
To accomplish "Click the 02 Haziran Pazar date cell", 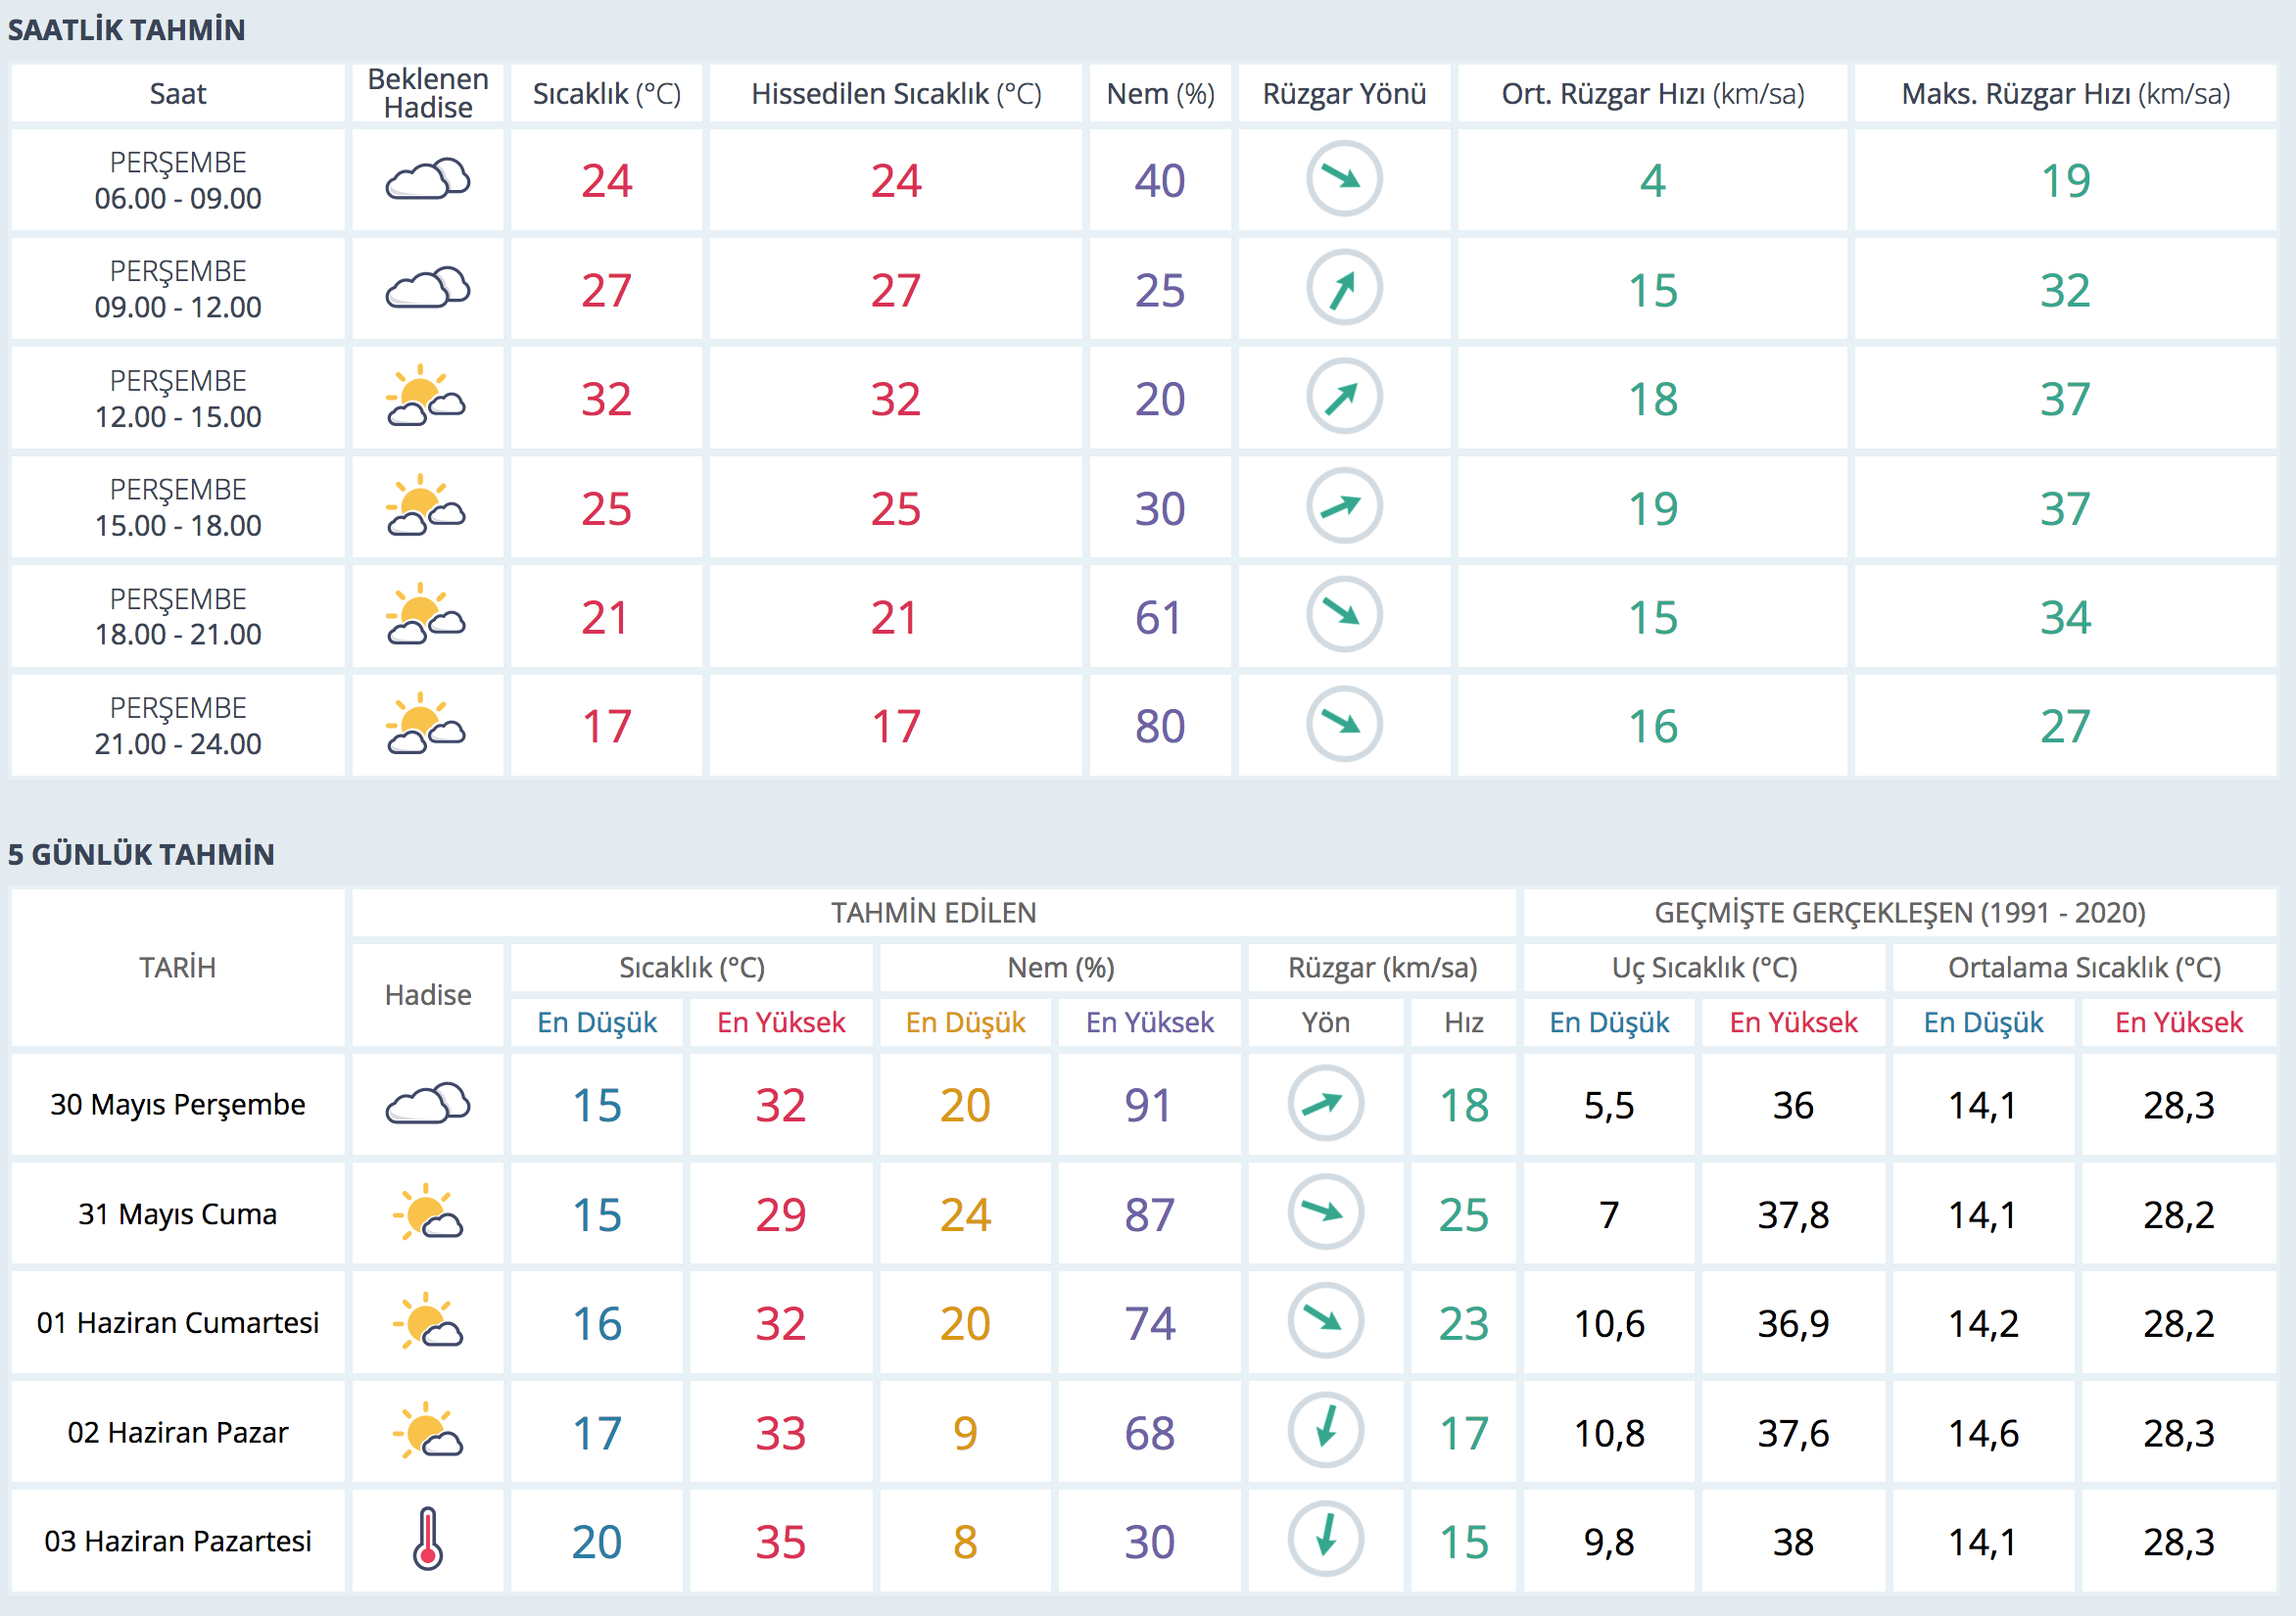I will (x=177, y=1432).
